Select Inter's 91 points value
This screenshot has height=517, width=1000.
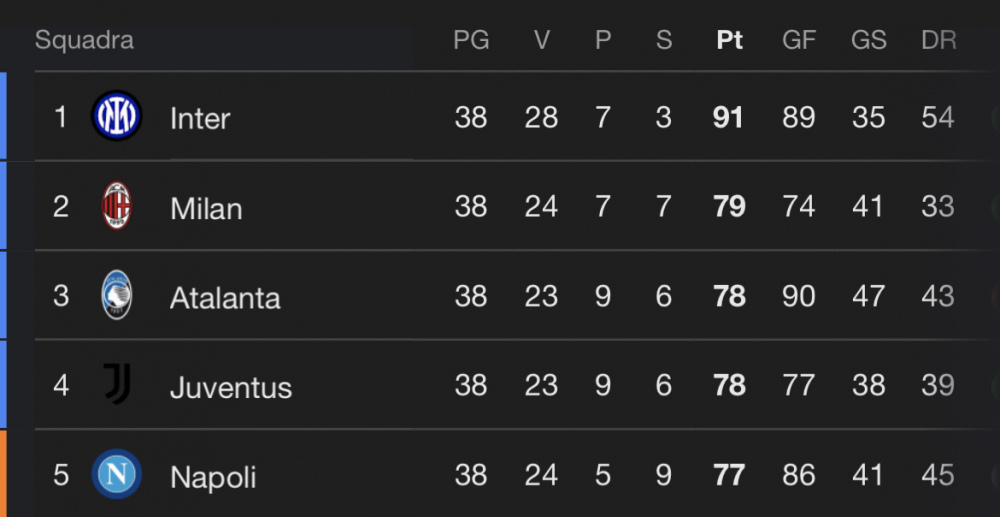[728, 118]
